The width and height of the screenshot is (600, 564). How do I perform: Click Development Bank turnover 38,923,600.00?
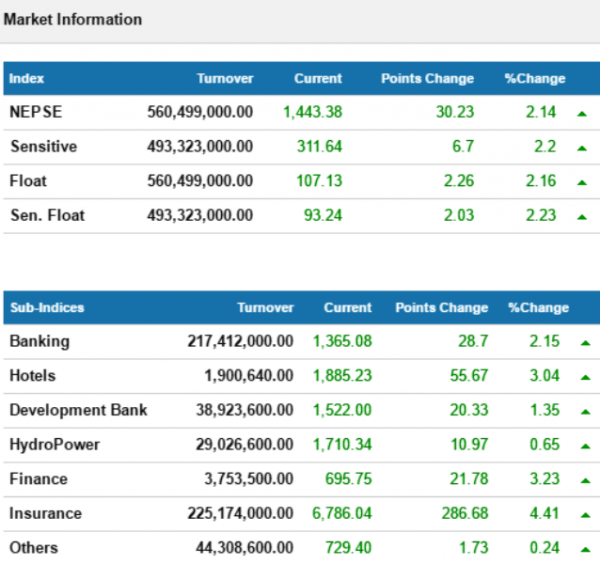coord(245,410)
